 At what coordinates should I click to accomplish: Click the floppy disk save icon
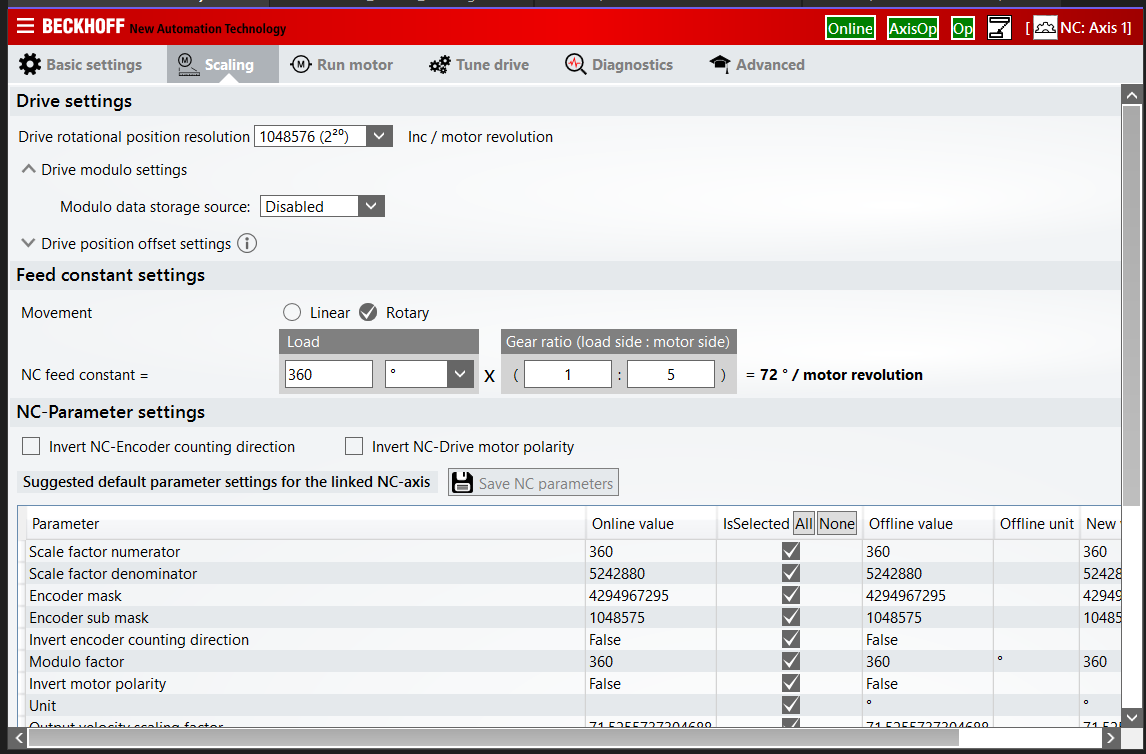click(462, 482)
